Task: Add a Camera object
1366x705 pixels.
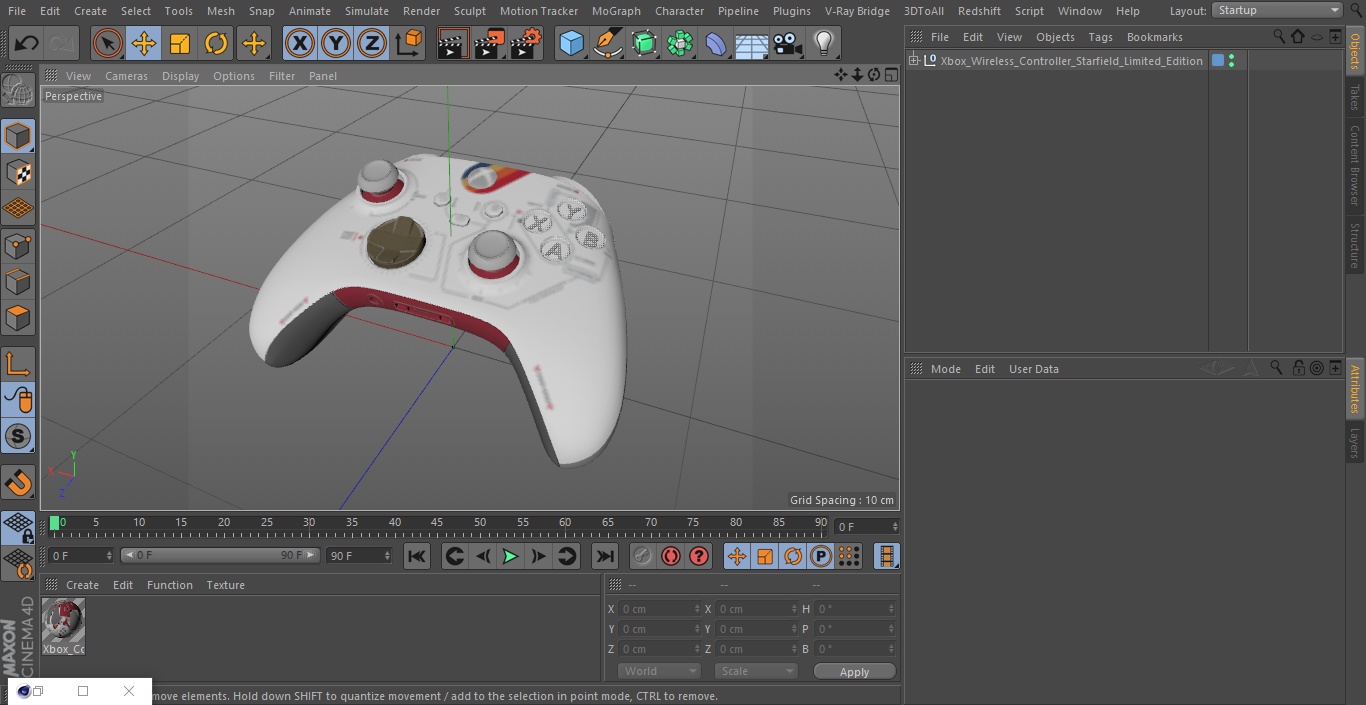Action: point(788,44)
